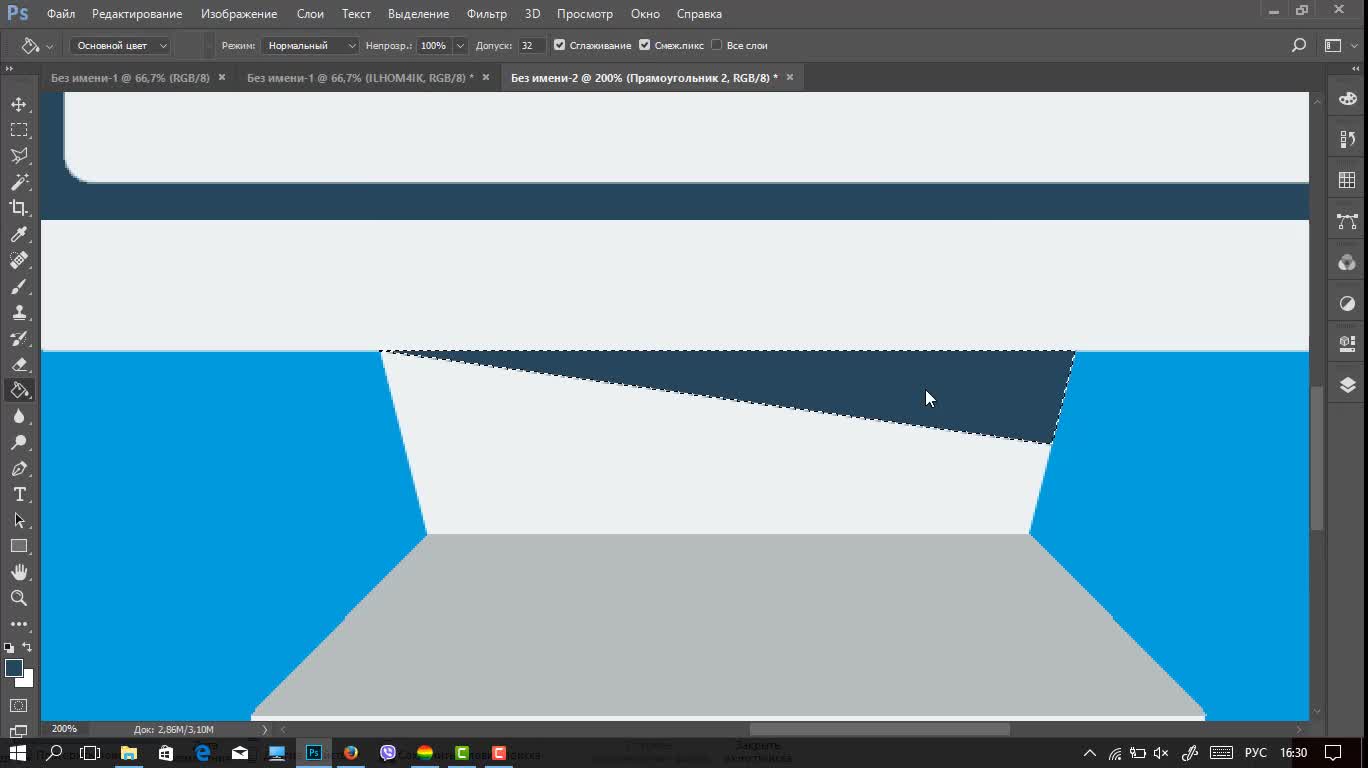
Task: Select the Move tool
Action: coord(19,104)
